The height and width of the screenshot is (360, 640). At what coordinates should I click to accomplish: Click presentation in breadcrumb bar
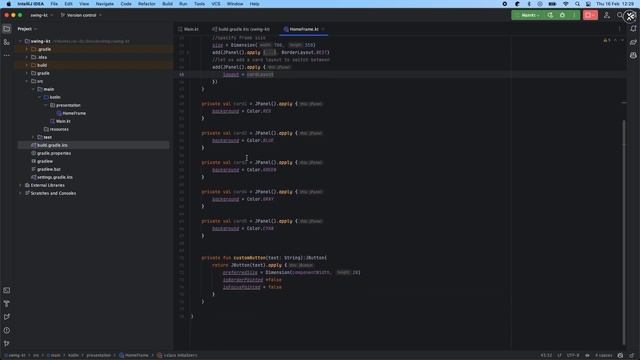[98, 356]
